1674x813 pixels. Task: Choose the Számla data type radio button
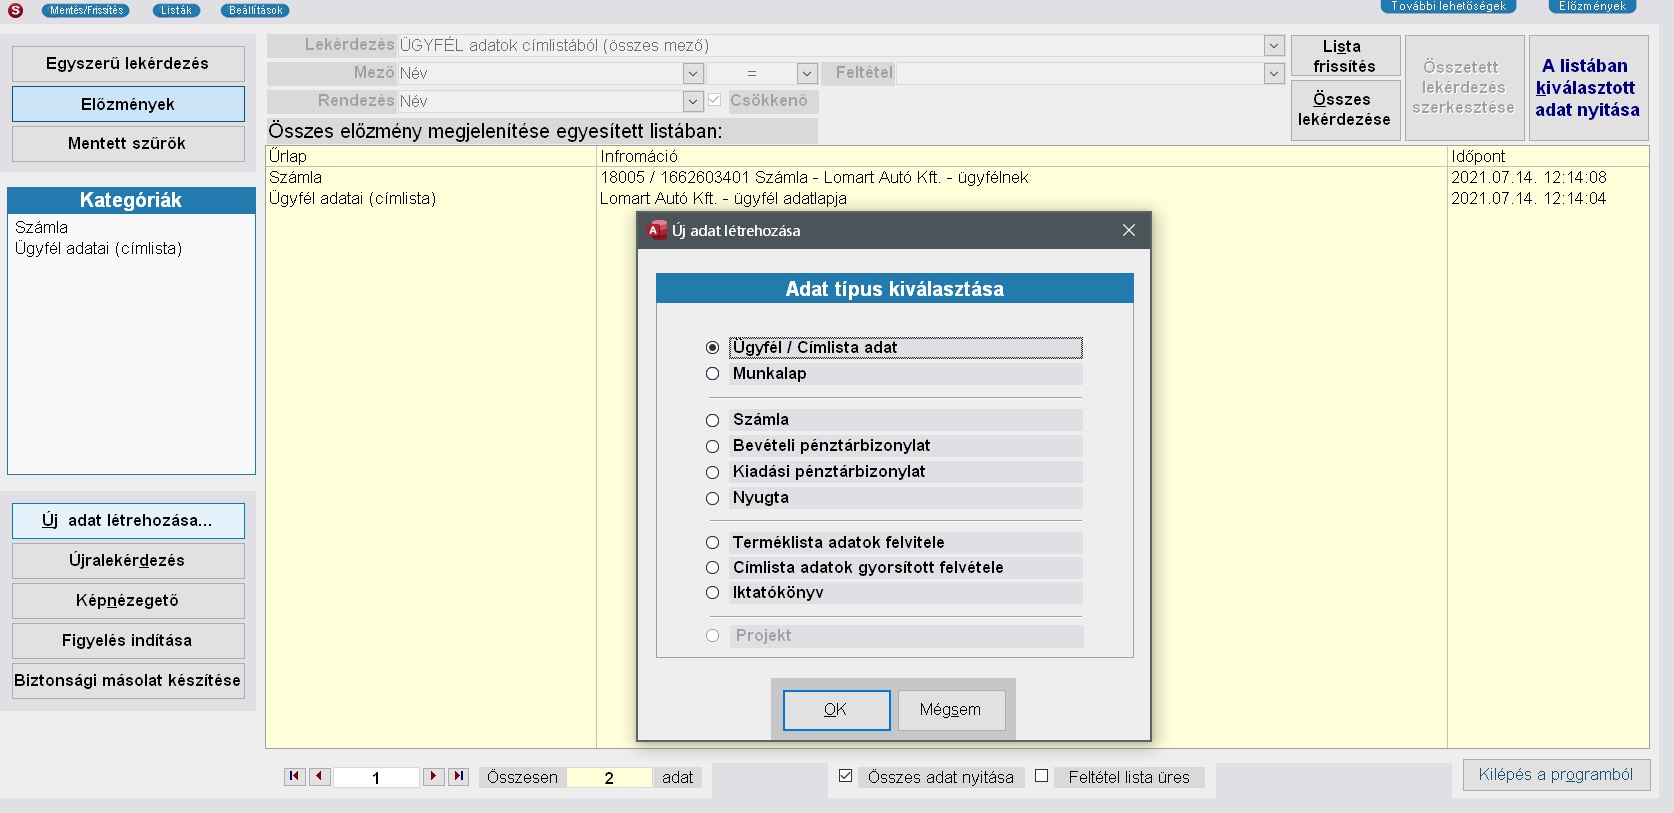point(713,420)
